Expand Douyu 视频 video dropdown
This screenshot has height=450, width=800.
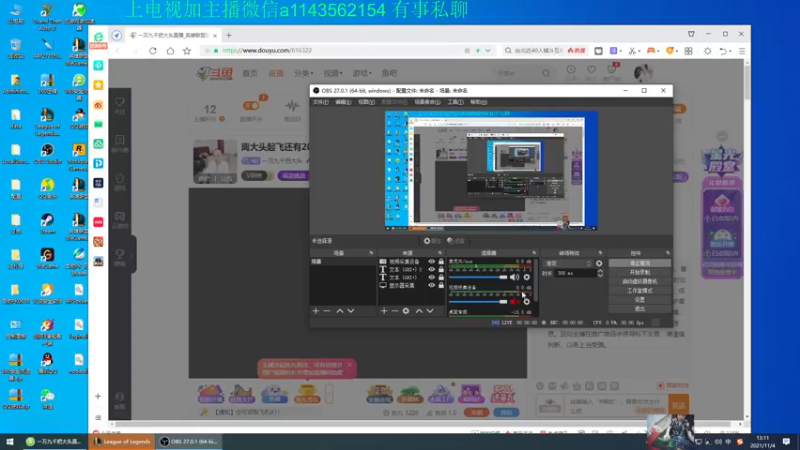(x=333, y=73)
